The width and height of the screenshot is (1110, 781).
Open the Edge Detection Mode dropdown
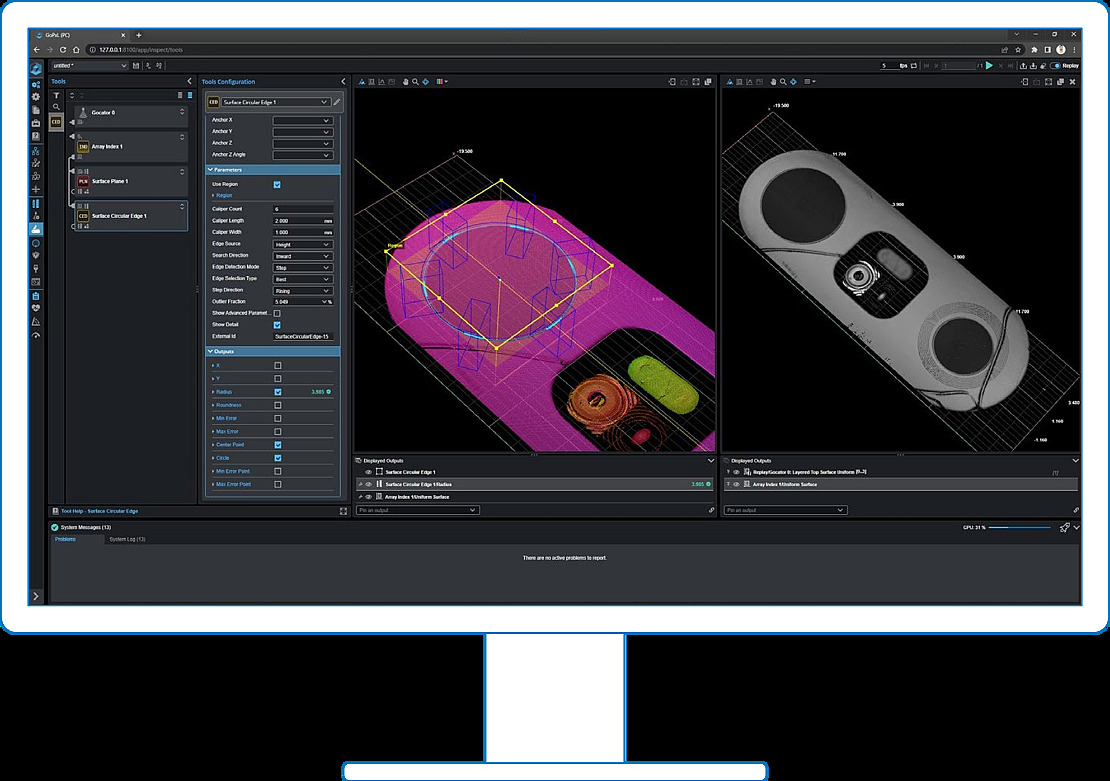tap(302, 268)
